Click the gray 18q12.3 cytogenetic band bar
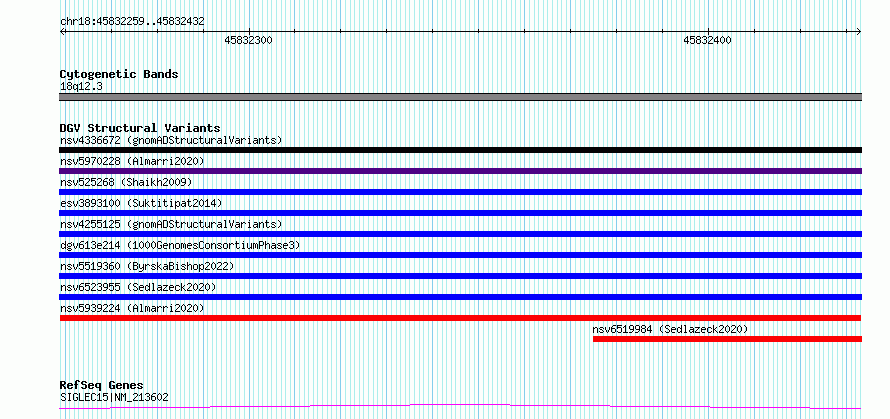 460,97
